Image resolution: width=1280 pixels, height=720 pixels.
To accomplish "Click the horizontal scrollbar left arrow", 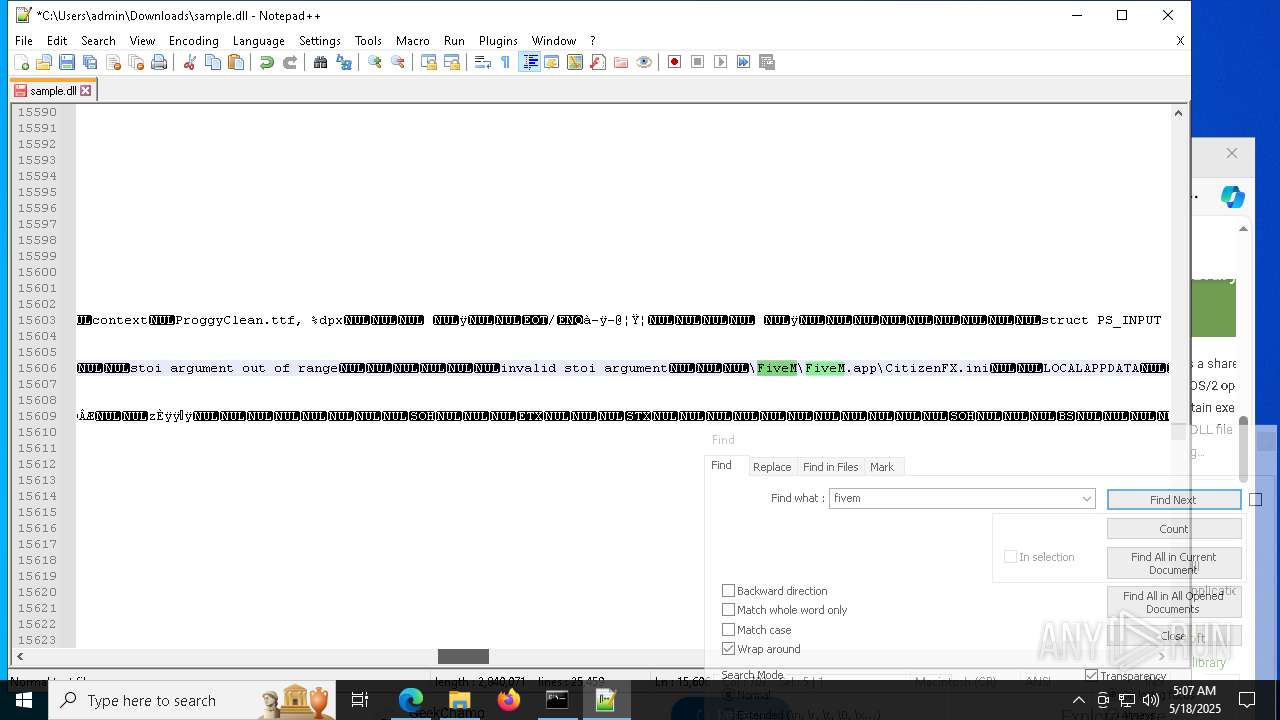I will [19, 656].
